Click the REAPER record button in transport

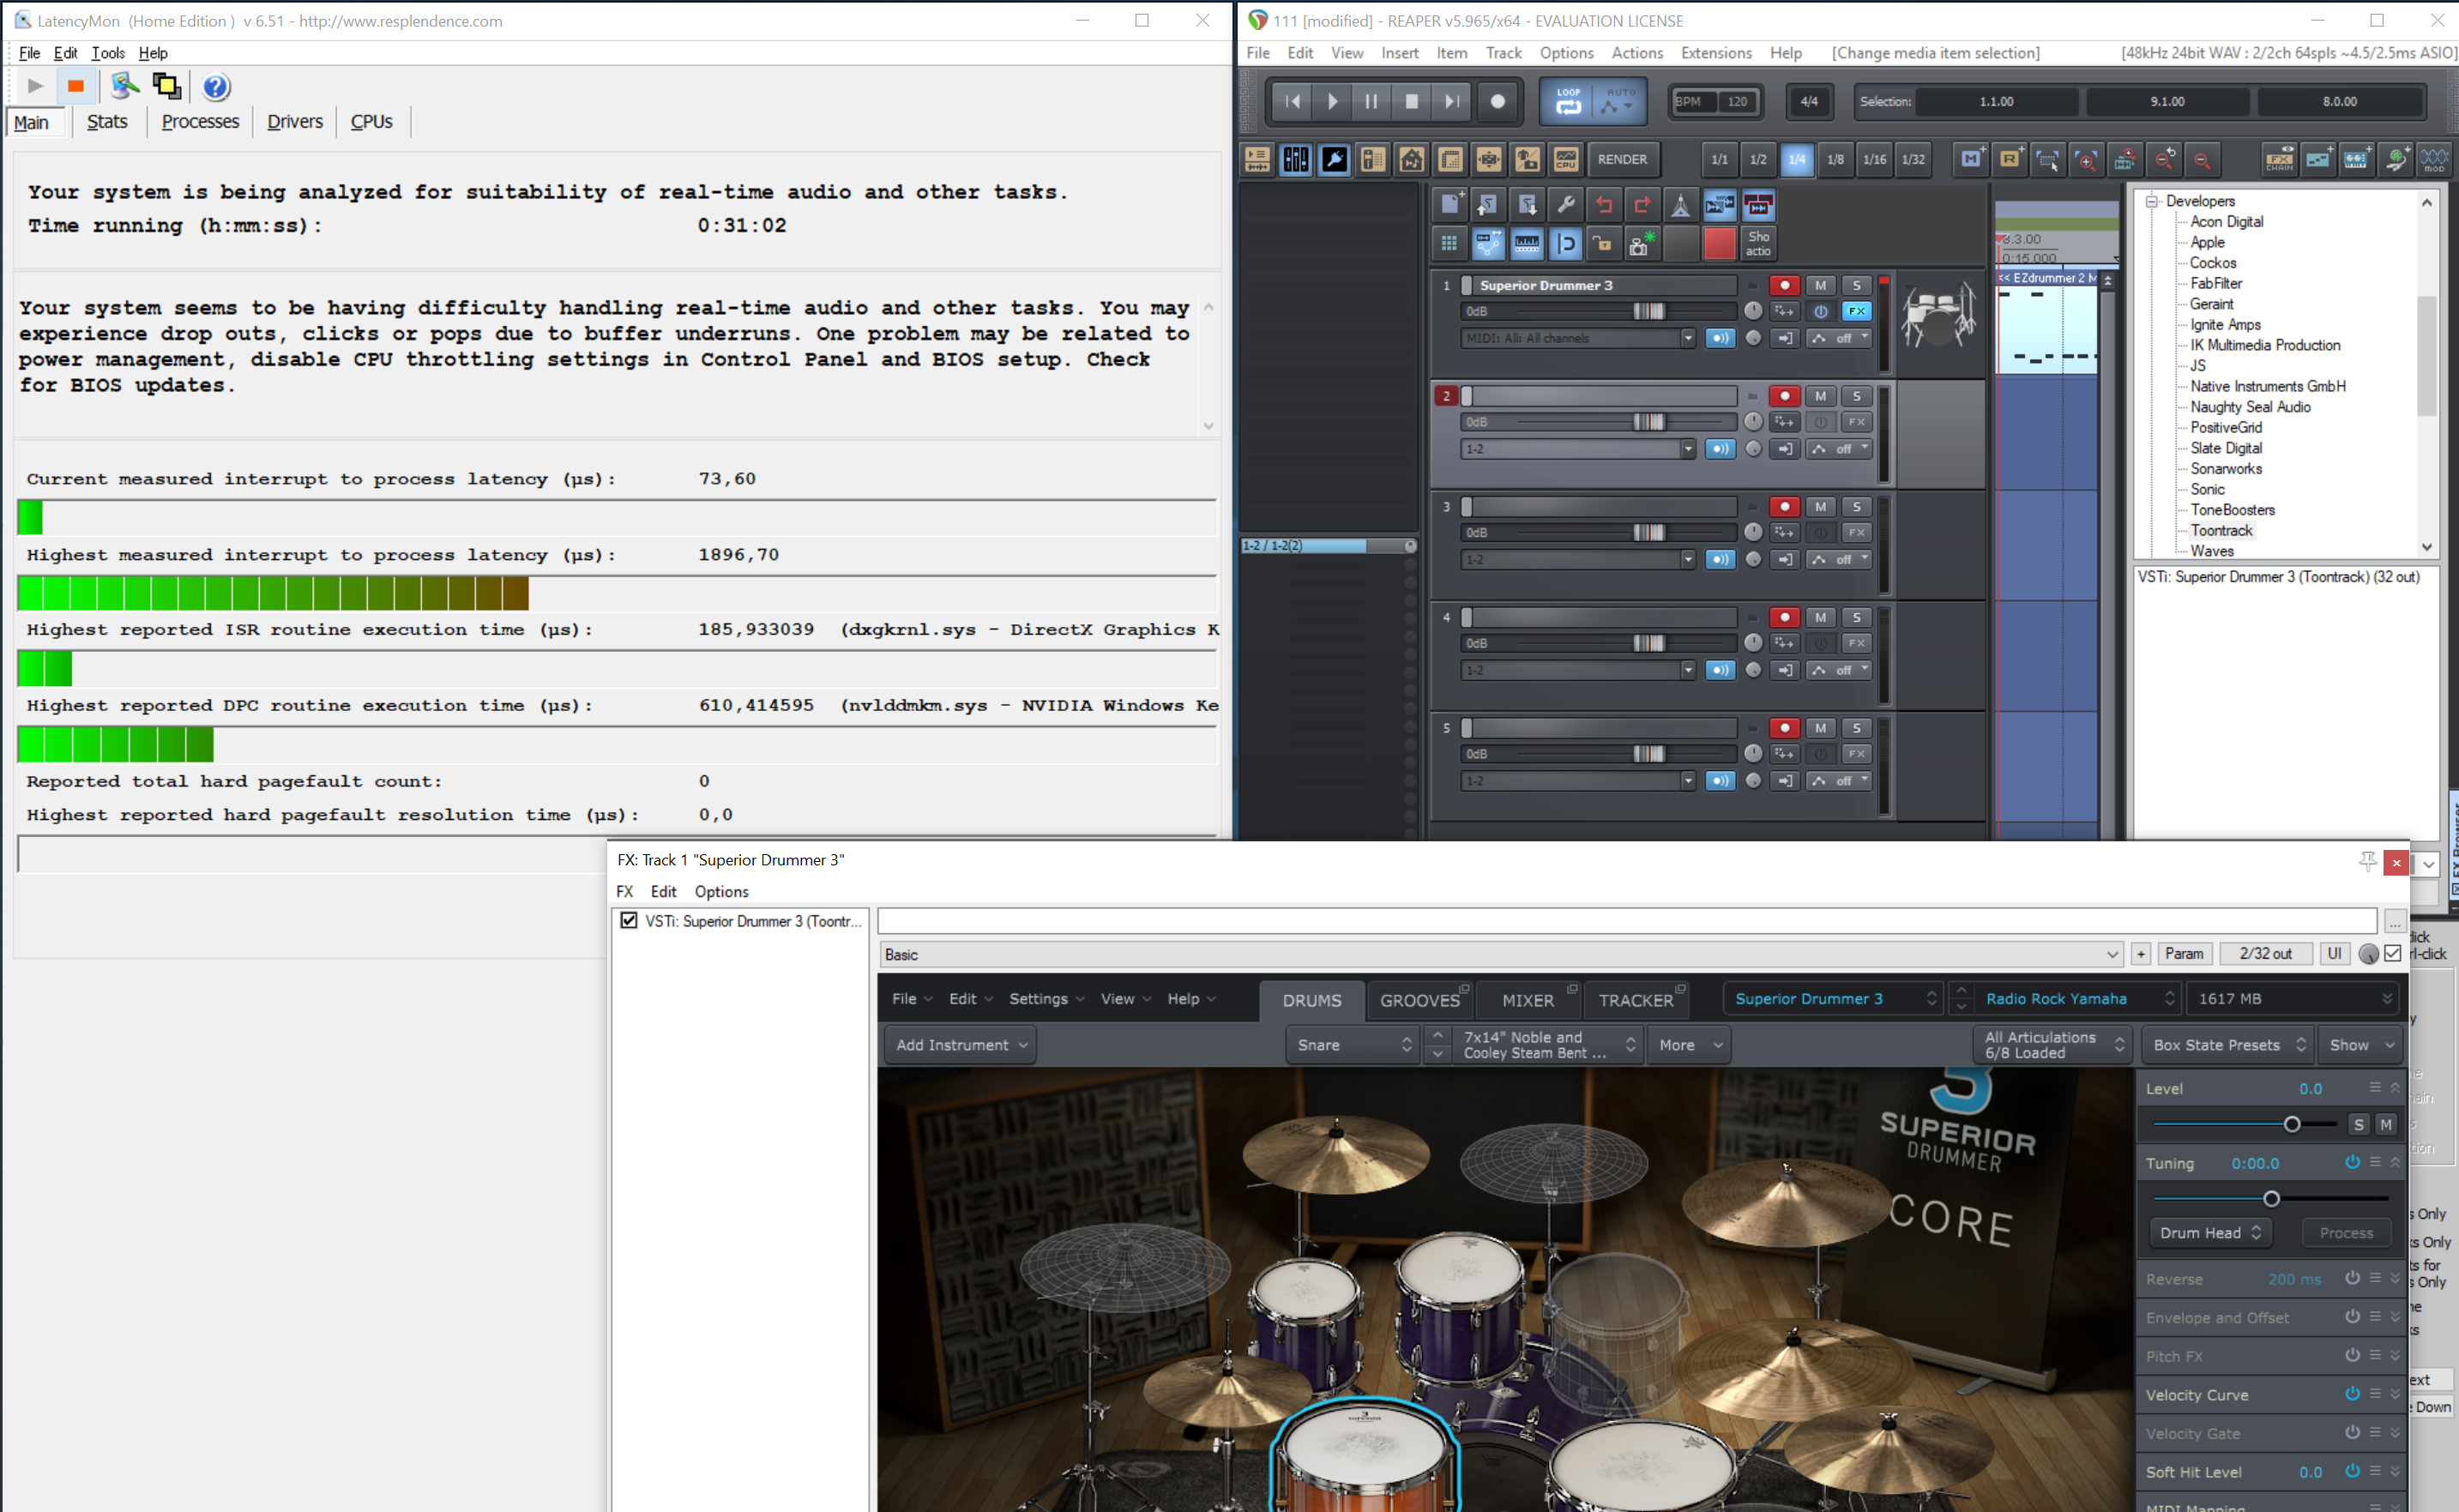tap(1497, 101)
